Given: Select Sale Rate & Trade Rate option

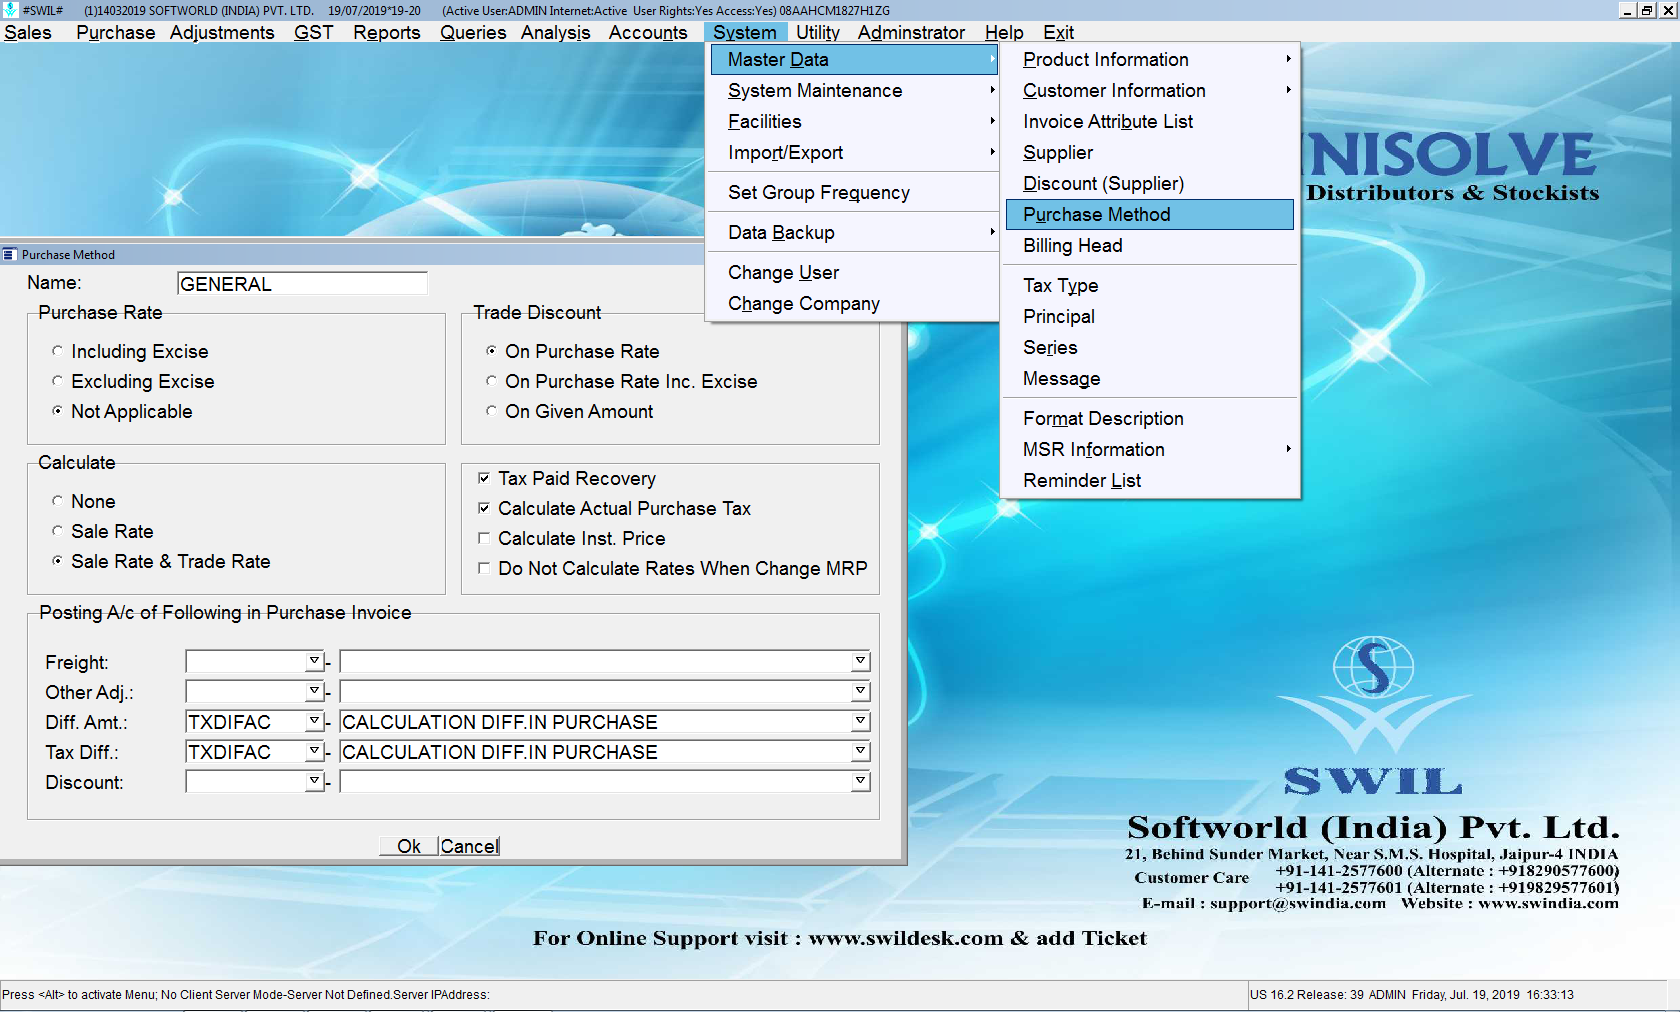Looking at the screenshot, I should [57, 561].
